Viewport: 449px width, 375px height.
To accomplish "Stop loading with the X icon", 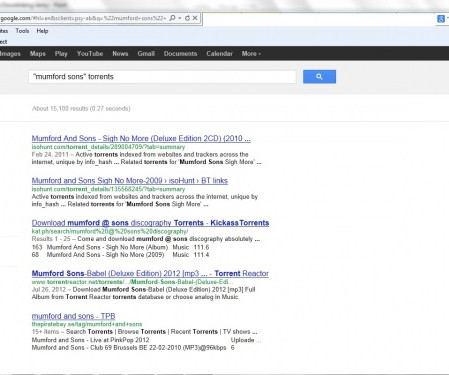I will 195,18.
